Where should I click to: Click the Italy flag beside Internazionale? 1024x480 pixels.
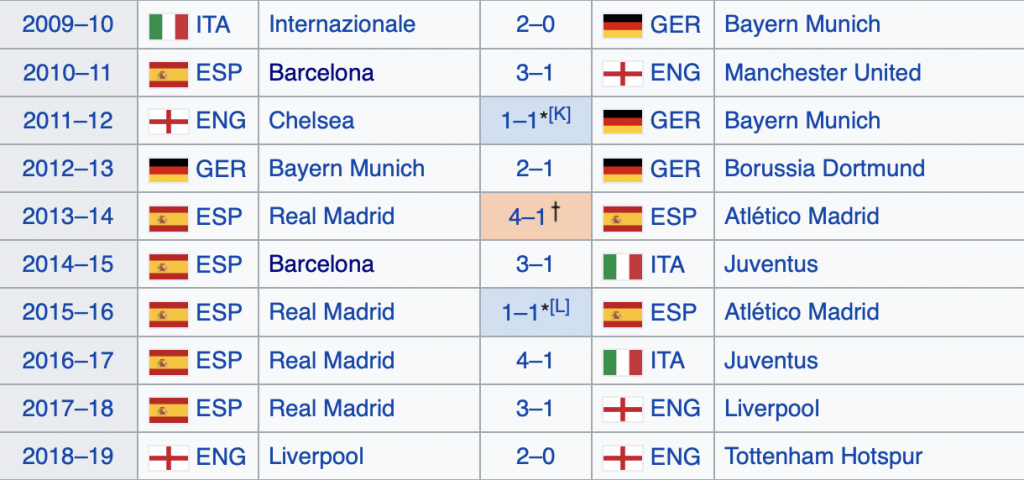pos(166,24)
